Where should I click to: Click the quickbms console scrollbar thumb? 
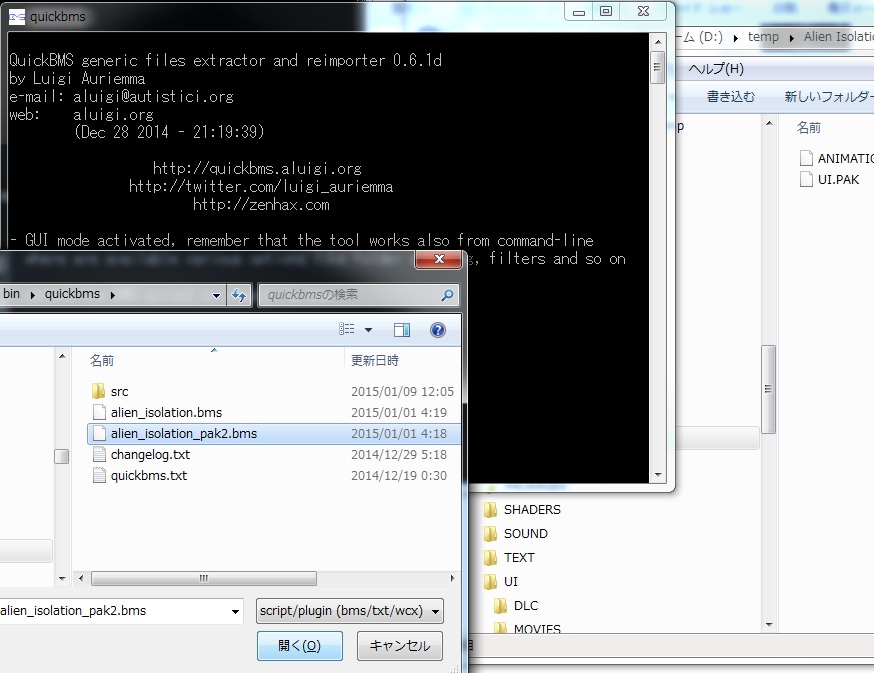pyautogui.click(x=658, y=67)
